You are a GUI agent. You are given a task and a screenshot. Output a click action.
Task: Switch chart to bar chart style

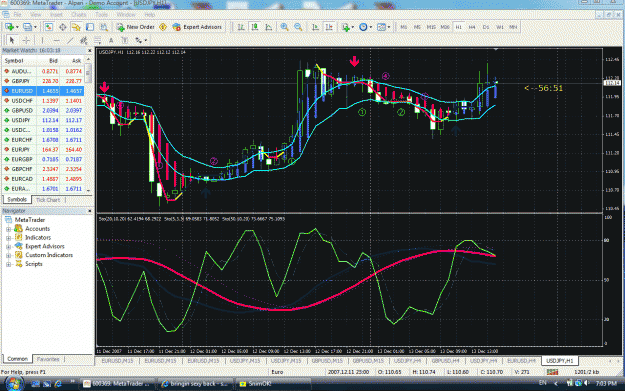coord(241,27)
